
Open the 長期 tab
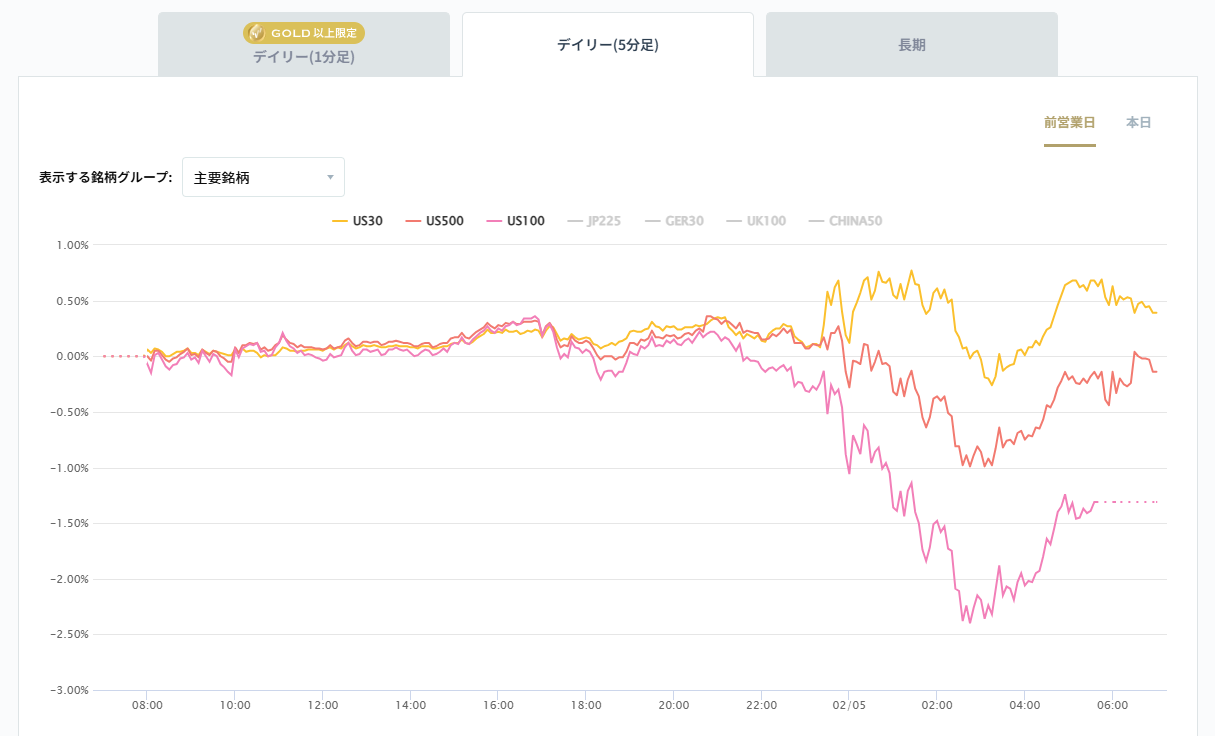coord(911,45)
